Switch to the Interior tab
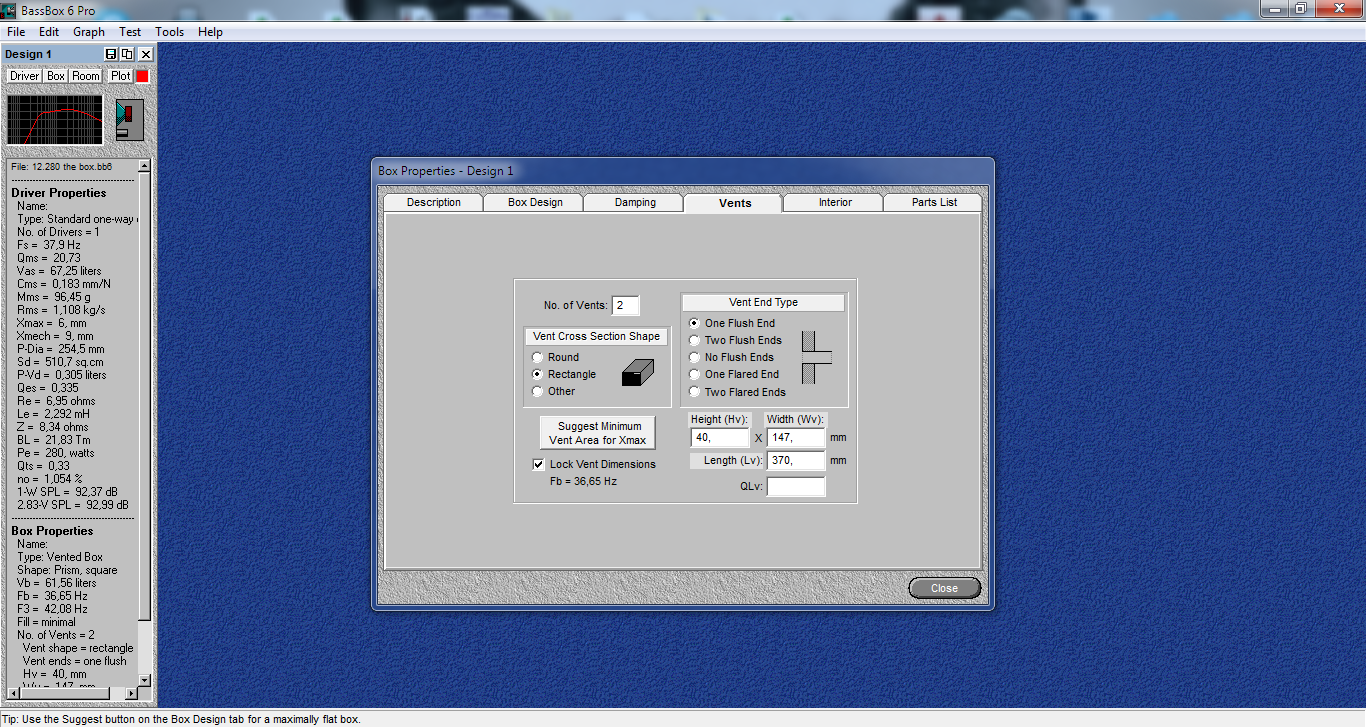 835,202
